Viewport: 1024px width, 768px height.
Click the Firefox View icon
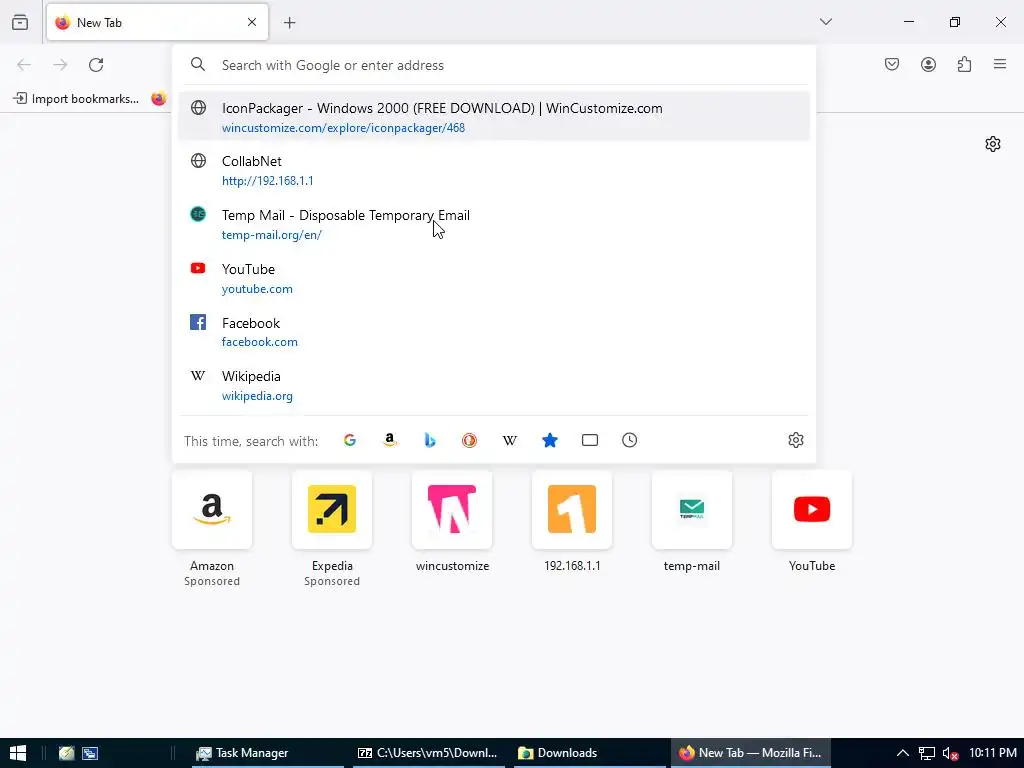tap(20, 22)
